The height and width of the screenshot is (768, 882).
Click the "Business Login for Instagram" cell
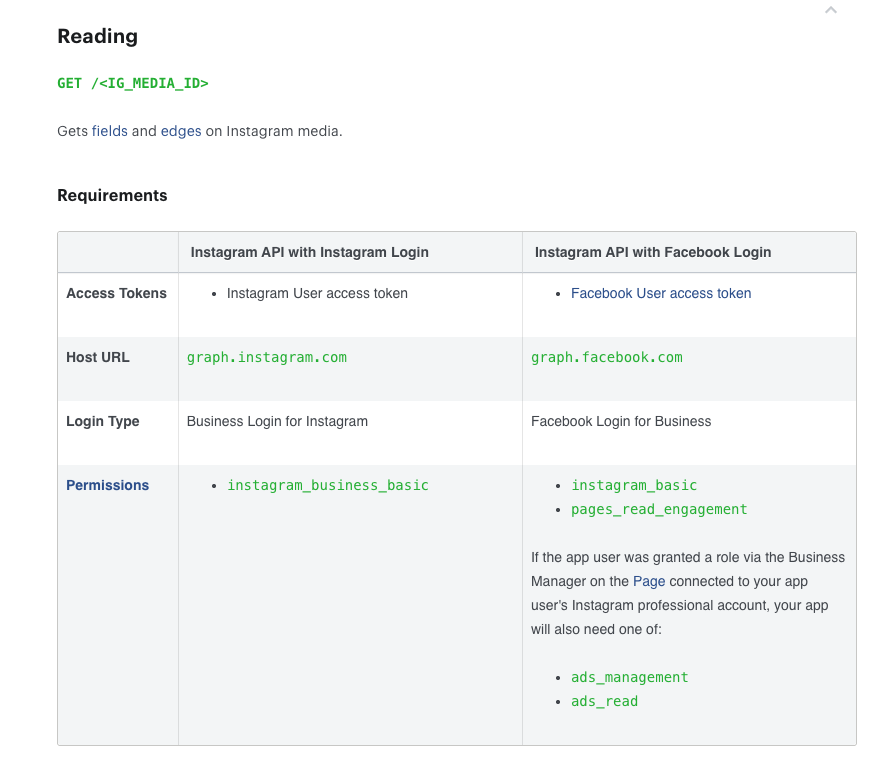(x=277, y=421)
